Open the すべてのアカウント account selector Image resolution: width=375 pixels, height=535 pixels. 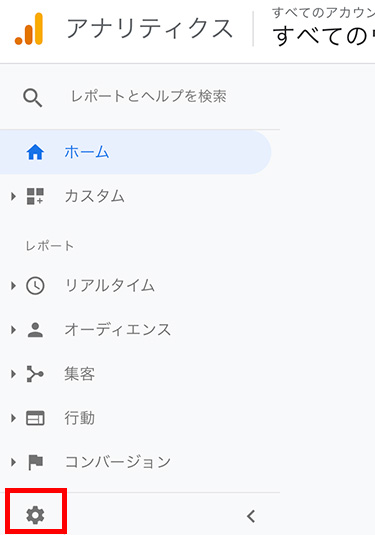323,29
